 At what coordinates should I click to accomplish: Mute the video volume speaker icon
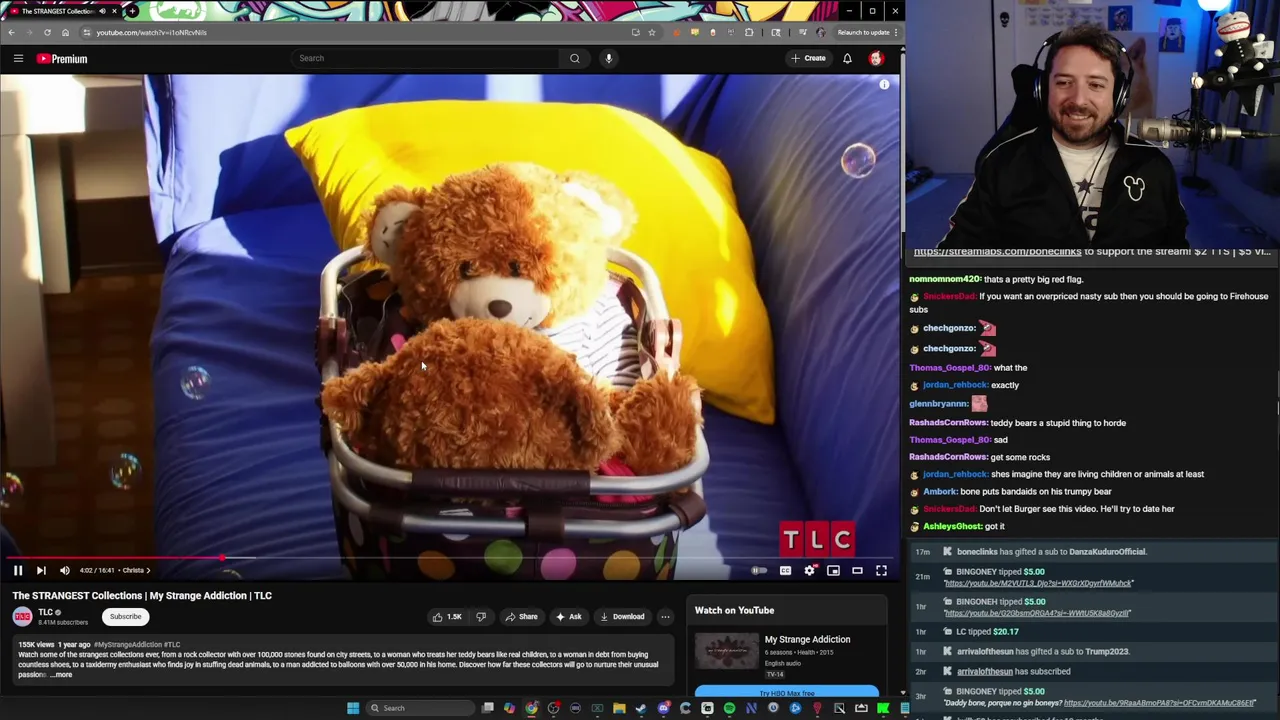click(65, 570)
